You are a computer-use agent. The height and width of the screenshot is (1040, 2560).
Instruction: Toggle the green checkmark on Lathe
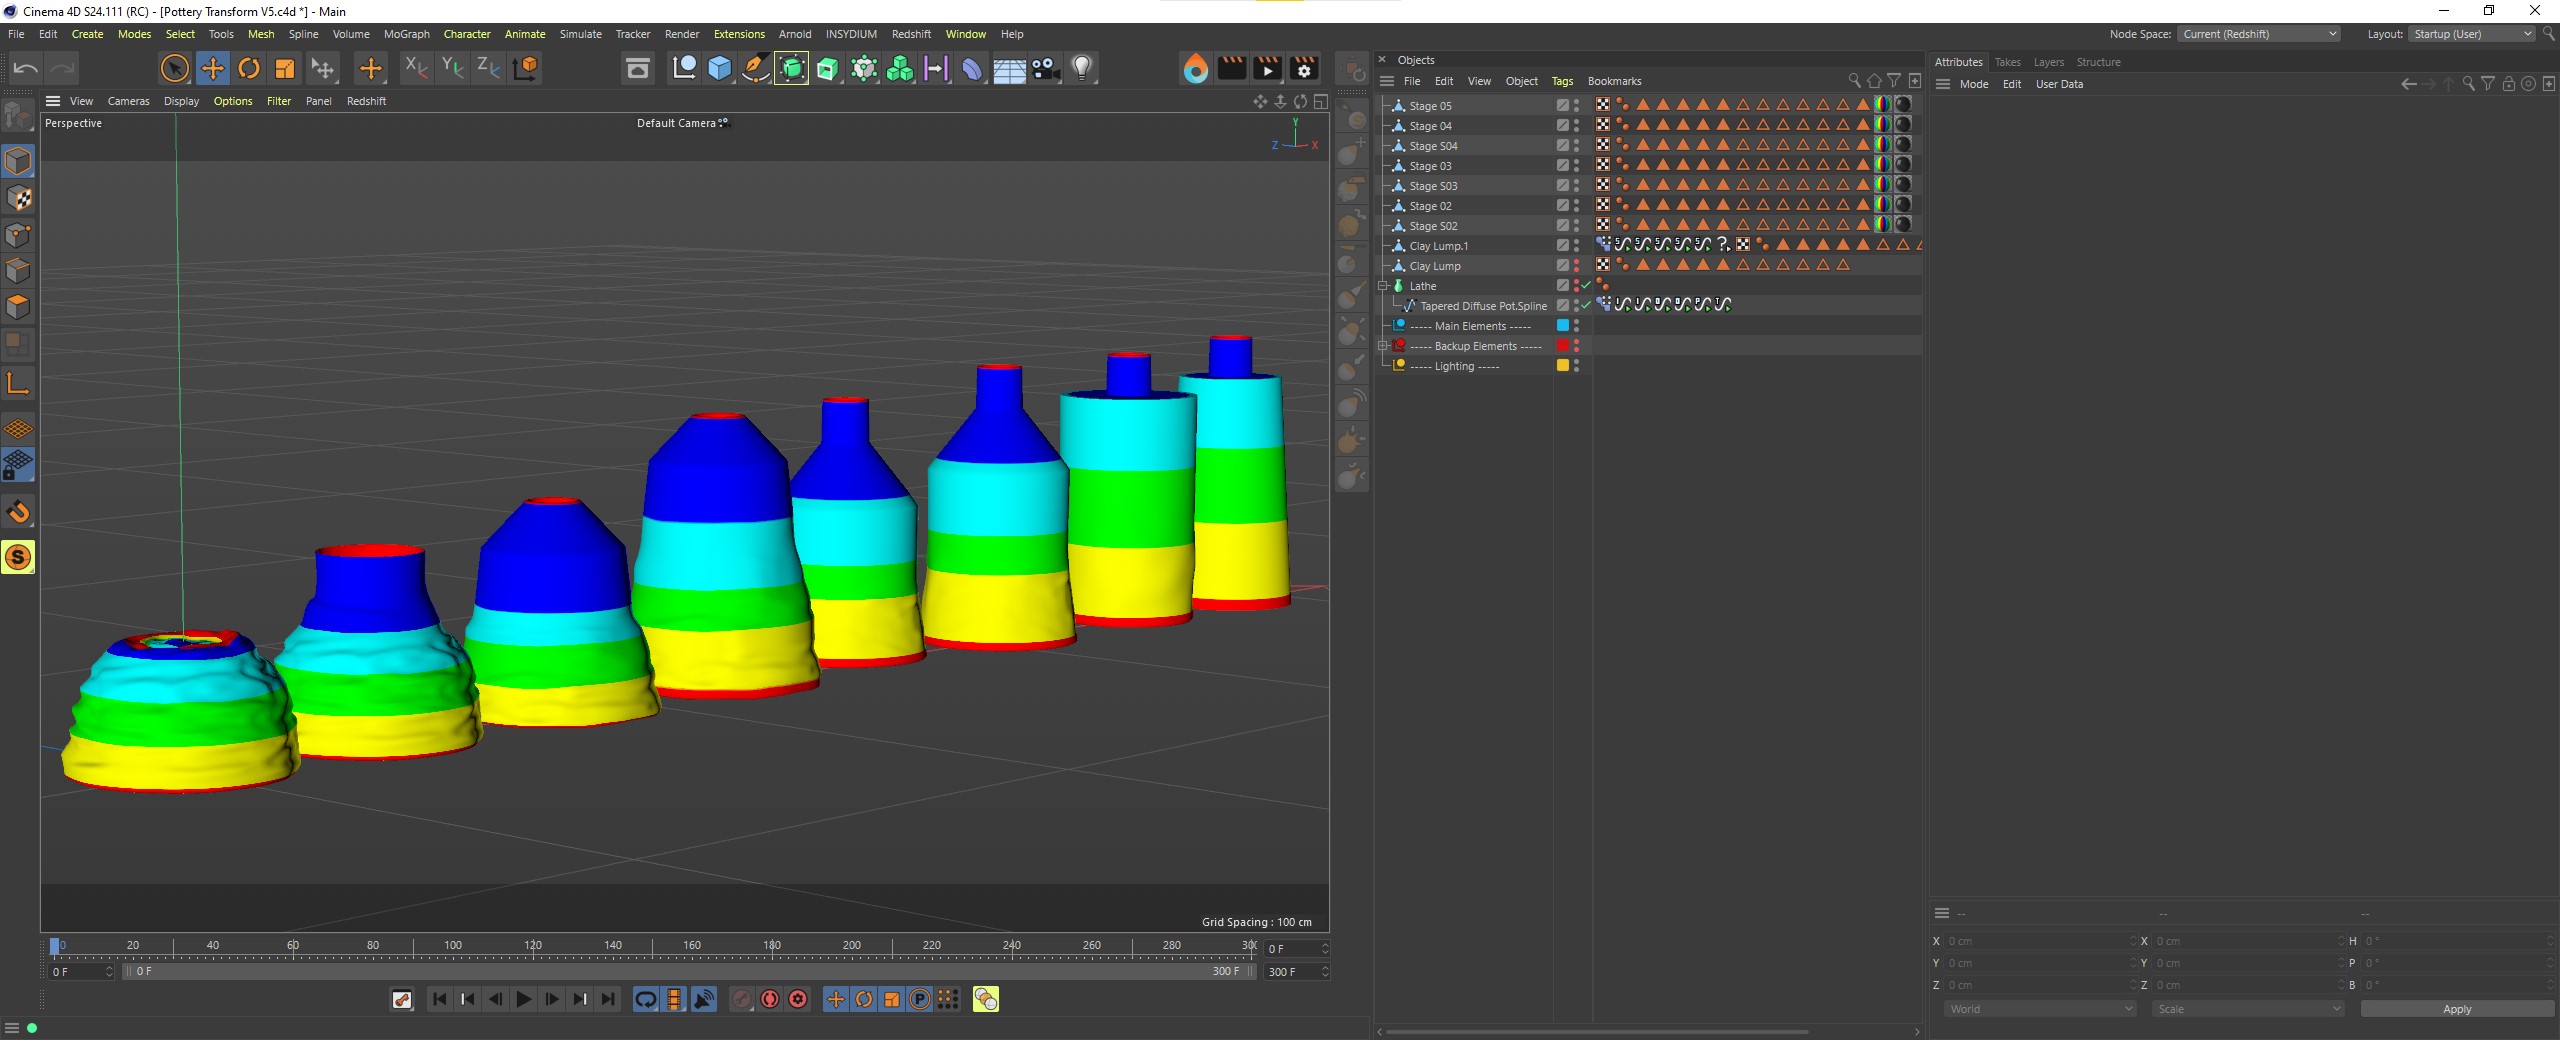1586,286
